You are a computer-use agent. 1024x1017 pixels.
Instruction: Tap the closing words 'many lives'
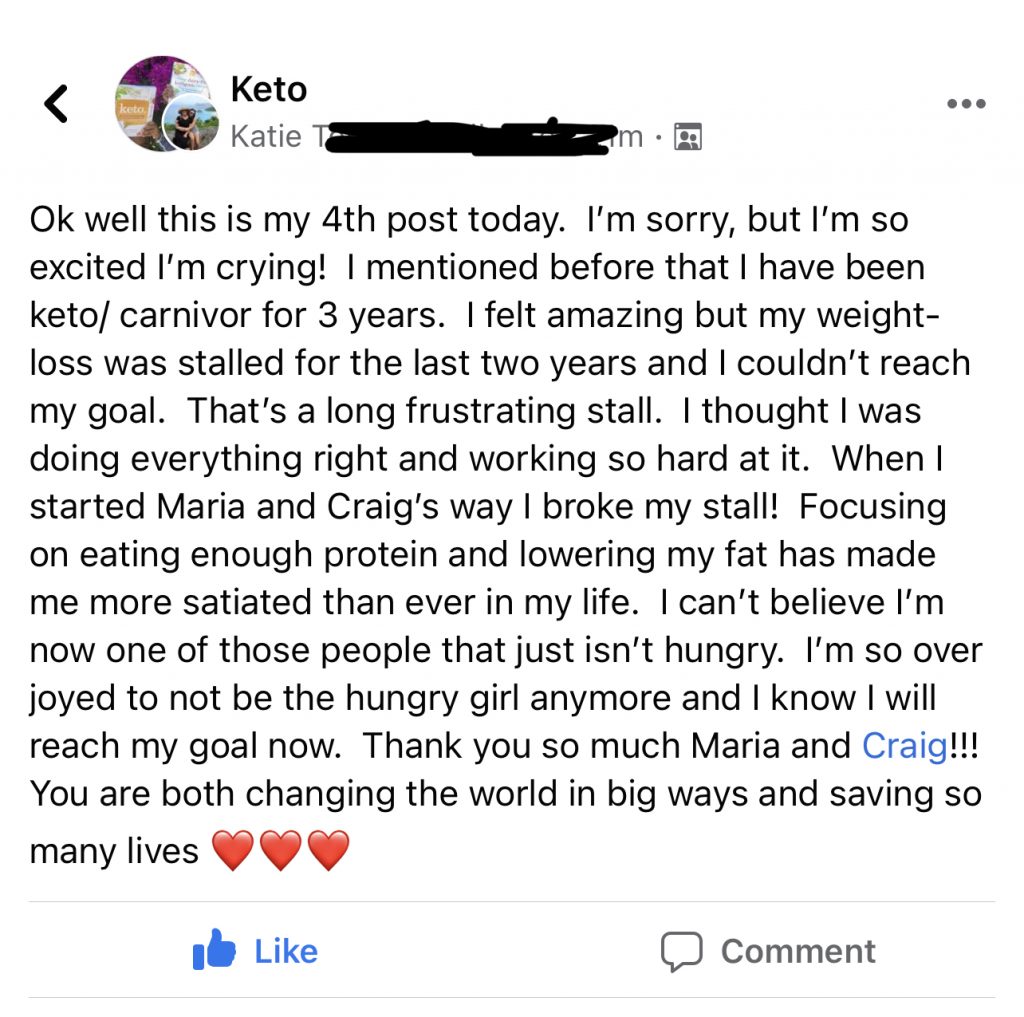tap(114, 851)
